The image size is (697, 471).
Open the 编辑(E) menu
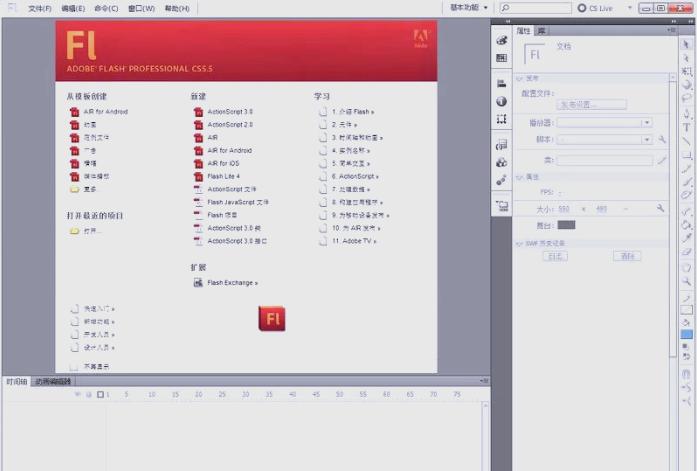pos(73,8)
